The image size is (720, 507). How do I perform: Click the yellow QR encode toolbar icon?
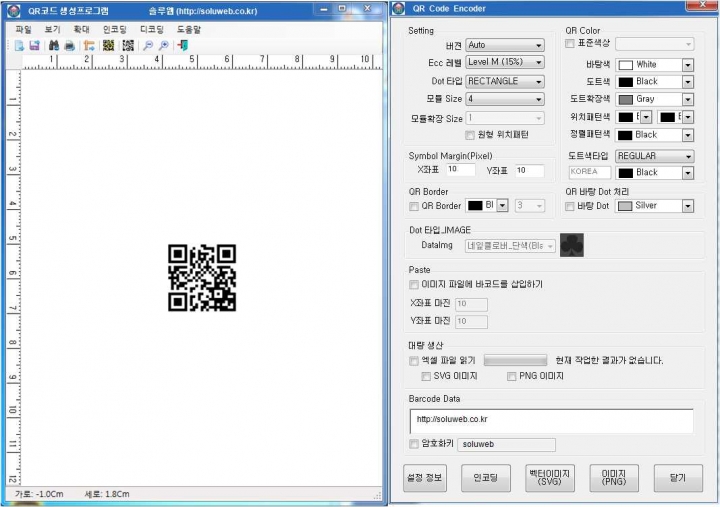(x=108, y=45)
